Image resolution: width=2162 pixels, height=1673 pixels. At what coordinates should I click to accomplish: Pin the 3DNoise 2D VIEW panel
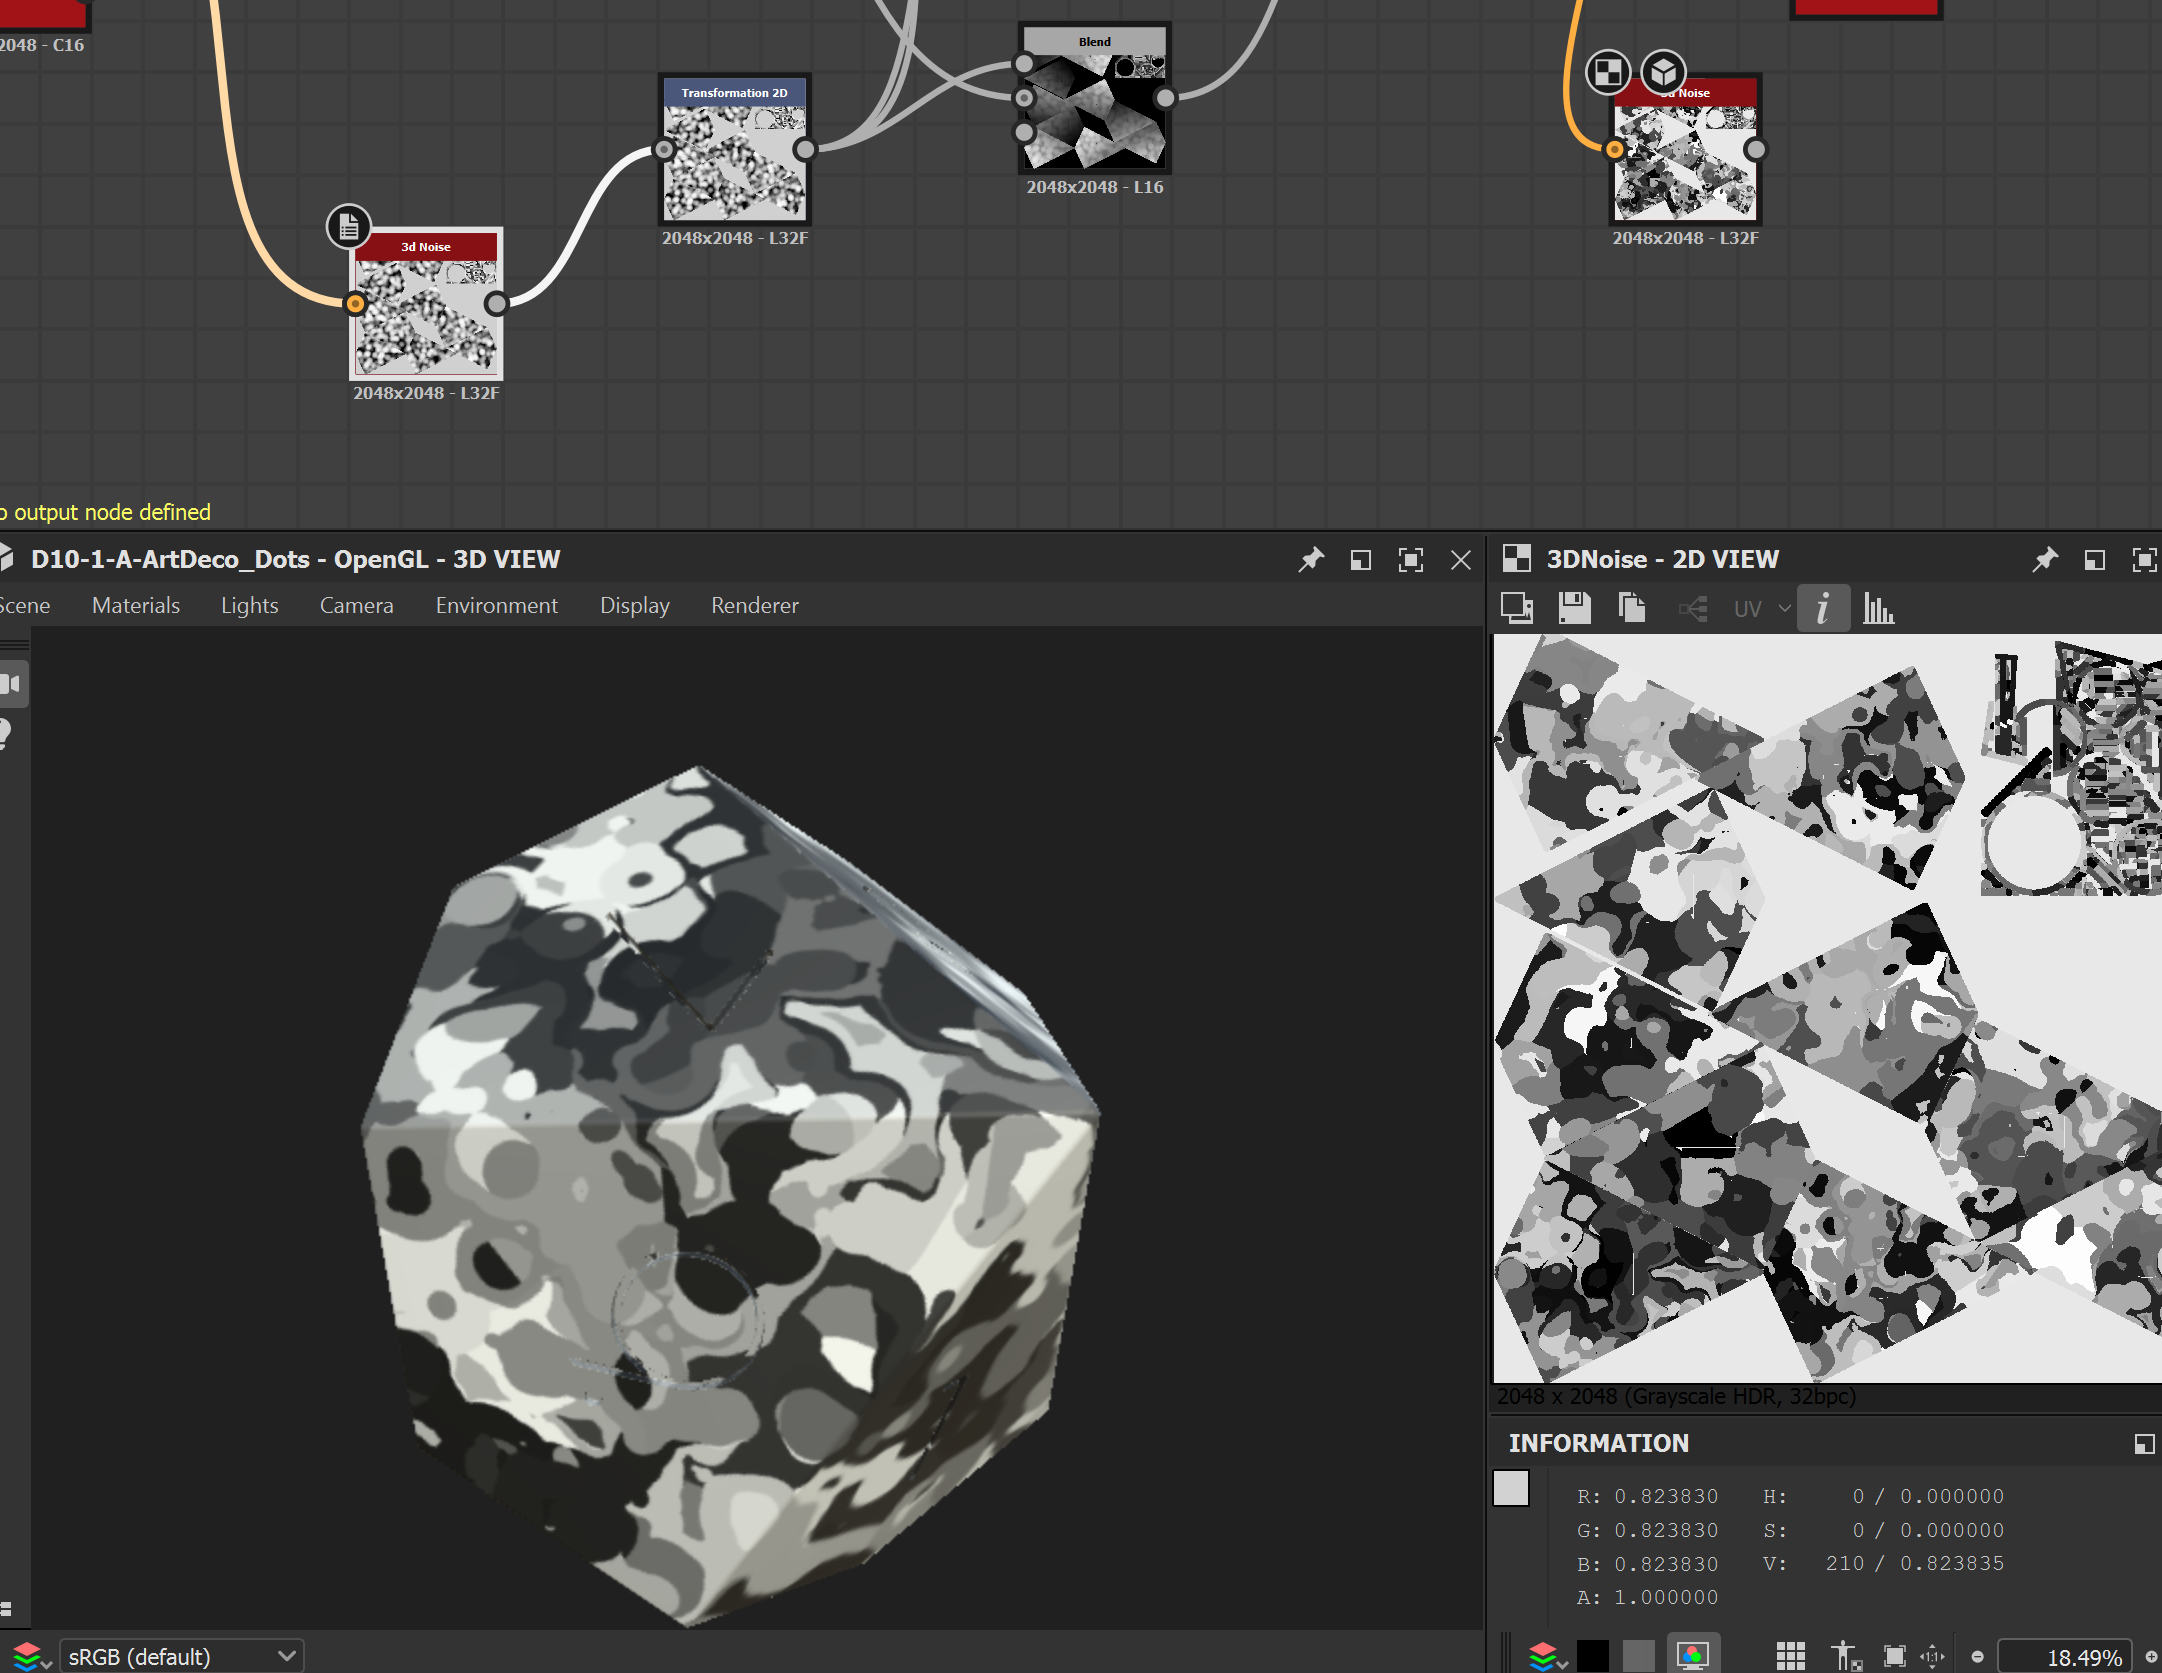2048,559
